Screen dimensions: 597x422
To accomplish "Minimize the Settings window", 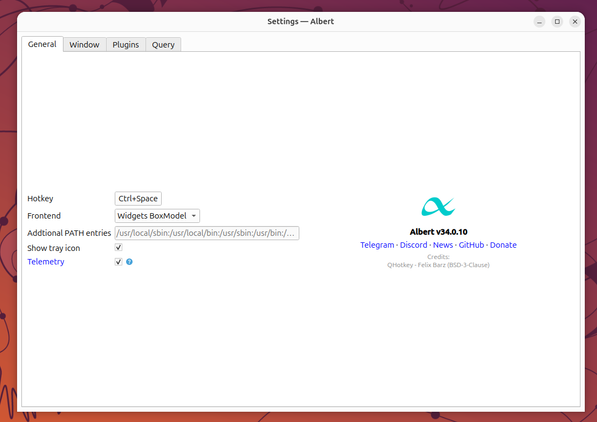I will [x=539, y=22].
